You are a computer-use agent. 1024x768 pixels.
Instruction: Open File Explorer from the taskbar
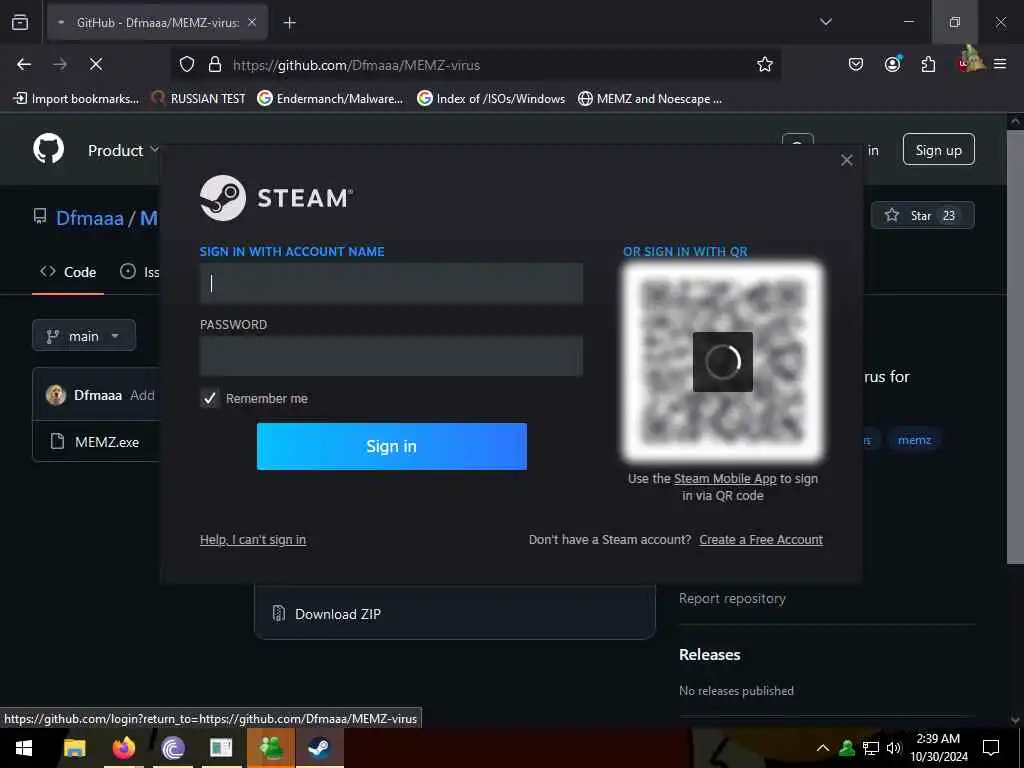pyautogui.click(x=74, y=748)
